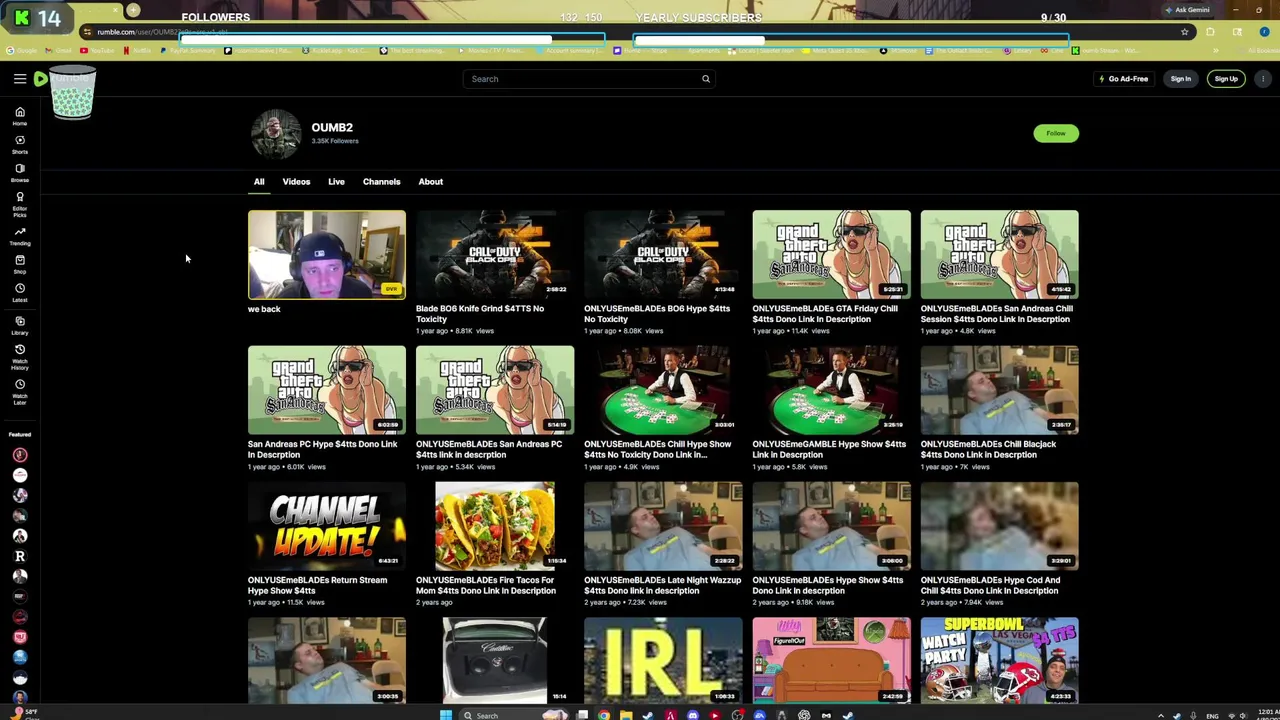Switch to the Live tab
Screen dimensions: 1280x720
(336, 182)
